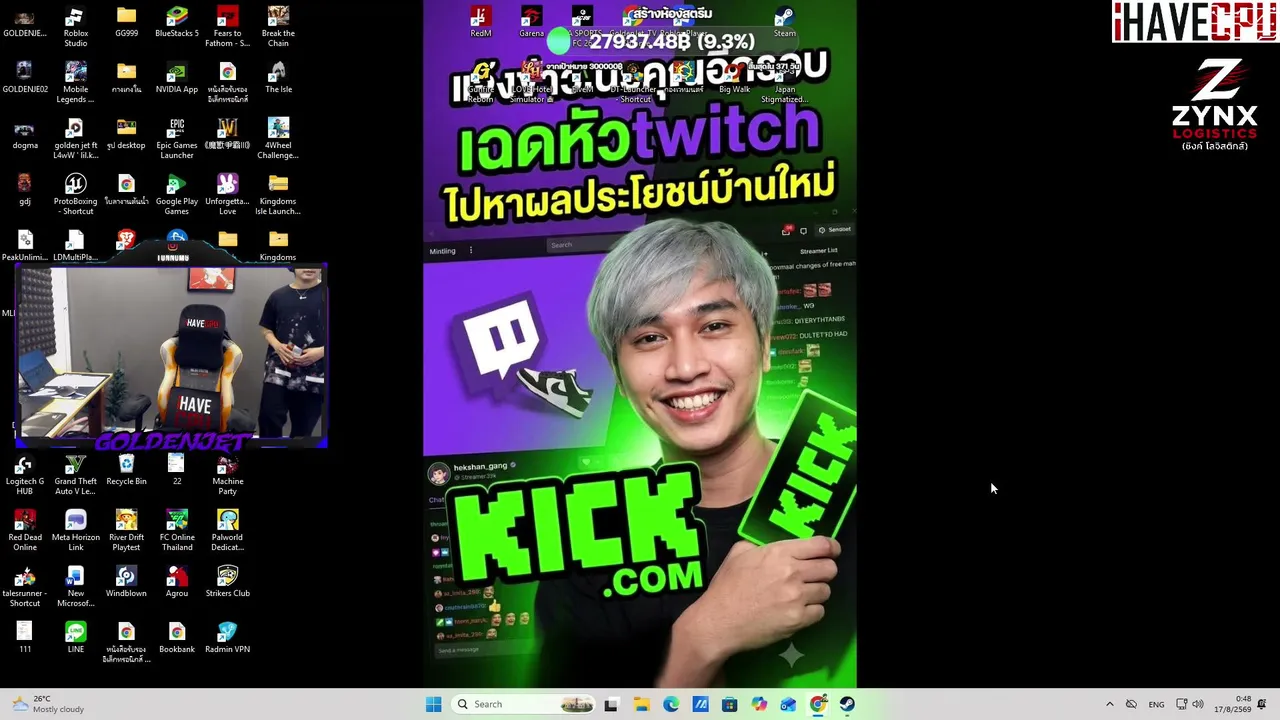Image resolution: width=1280 pixels, height=720 pixels.
Task: Switch to Steam in the taskbar
Action: coord(847,704)
